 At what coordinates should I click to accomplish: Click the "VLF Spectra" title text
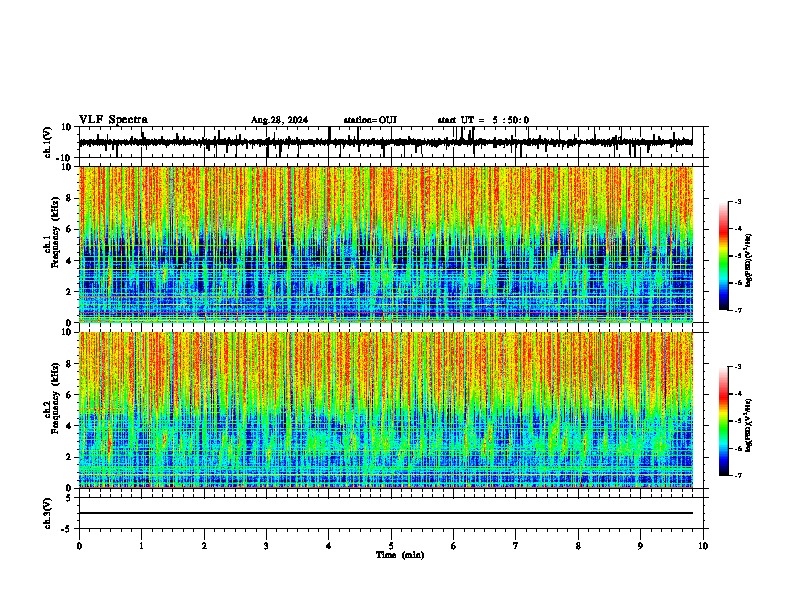point(113,119)
